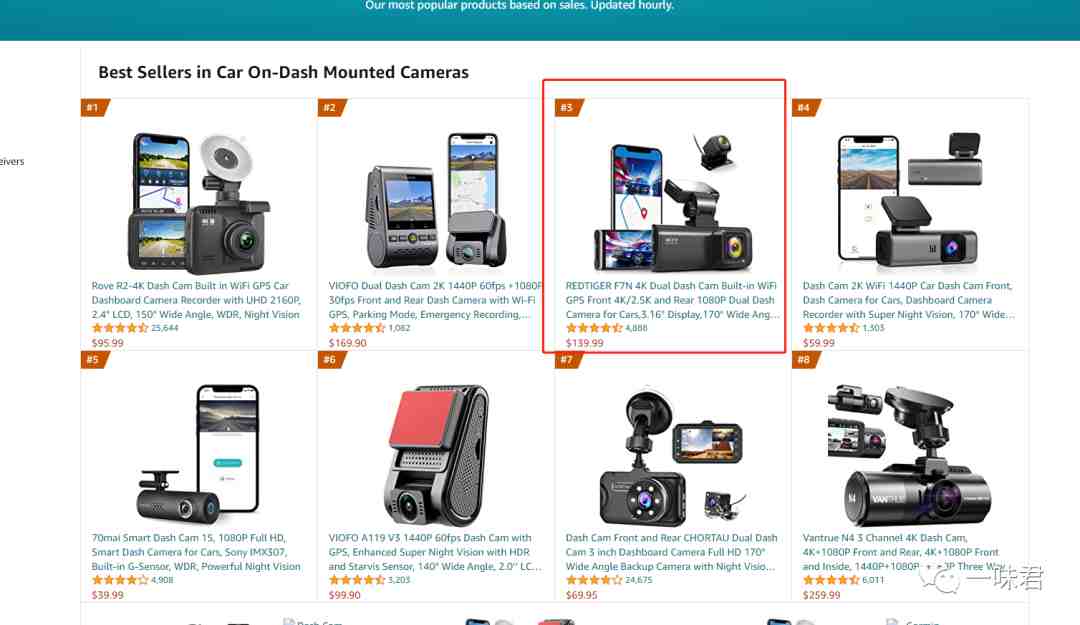
Task: Click the $59.99 price of #4 dash cam
Action: pyautogui.click(x=818, y=342)
